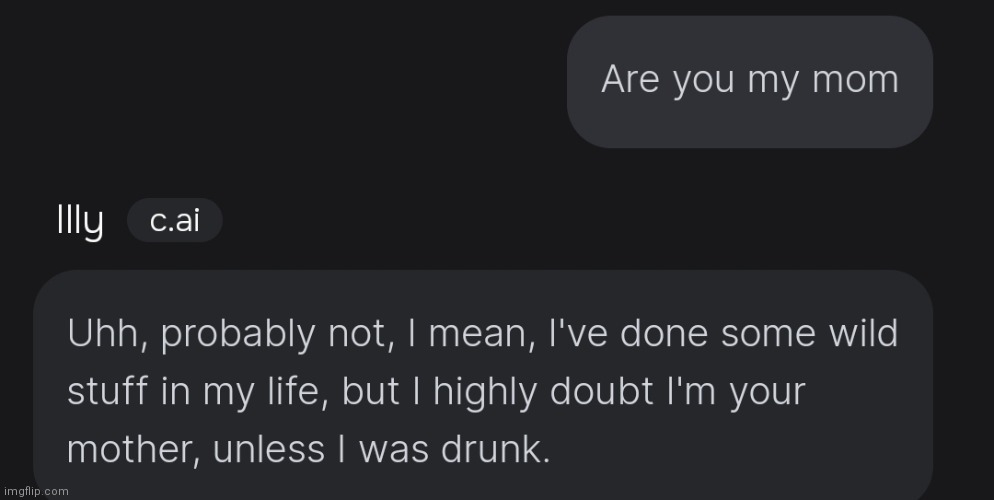The width and height of the screenshot is (994, 500).
Task: Click the "Are you my mom" message bubble
Action: [749, 81]
